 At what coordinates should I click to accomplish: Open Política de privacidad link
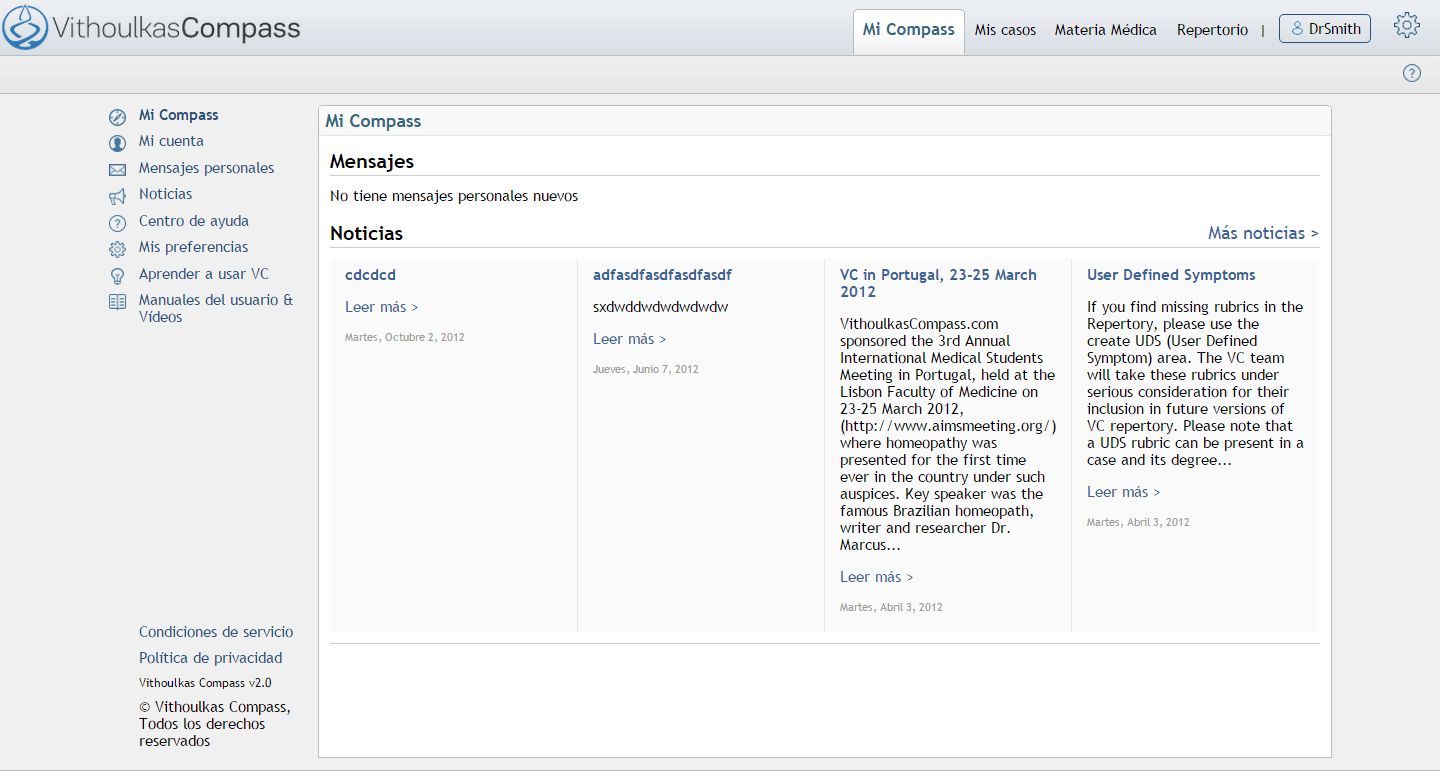(211, 658)
